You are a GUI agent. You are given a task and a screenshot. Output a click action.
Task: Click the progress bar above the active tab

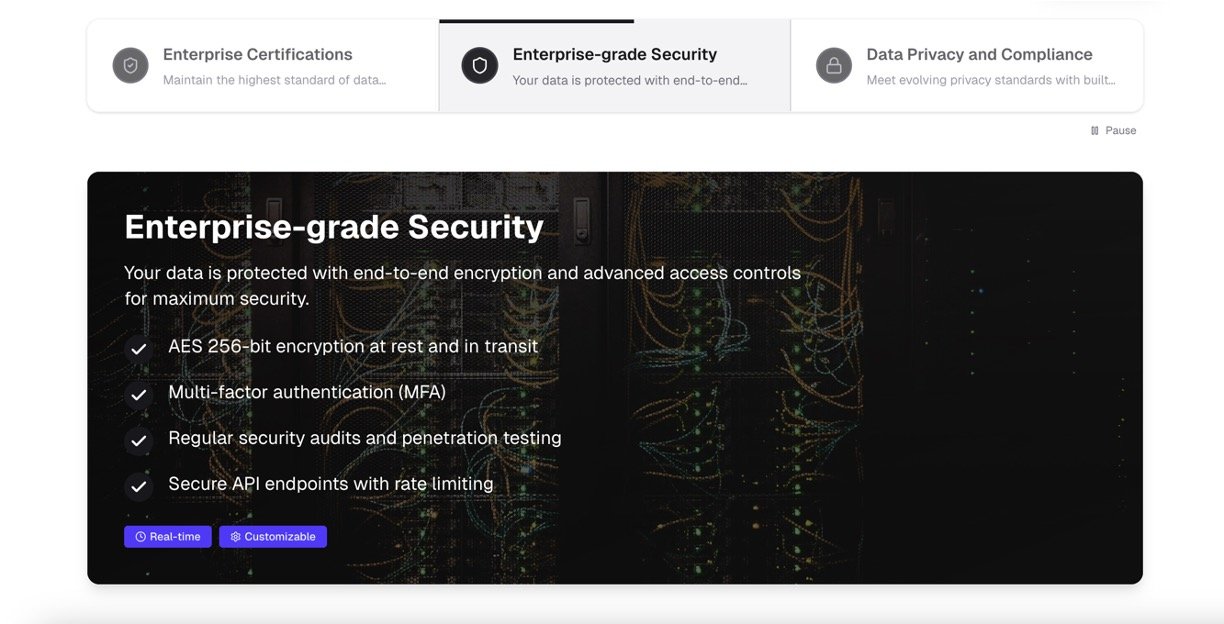coord(536,21)
